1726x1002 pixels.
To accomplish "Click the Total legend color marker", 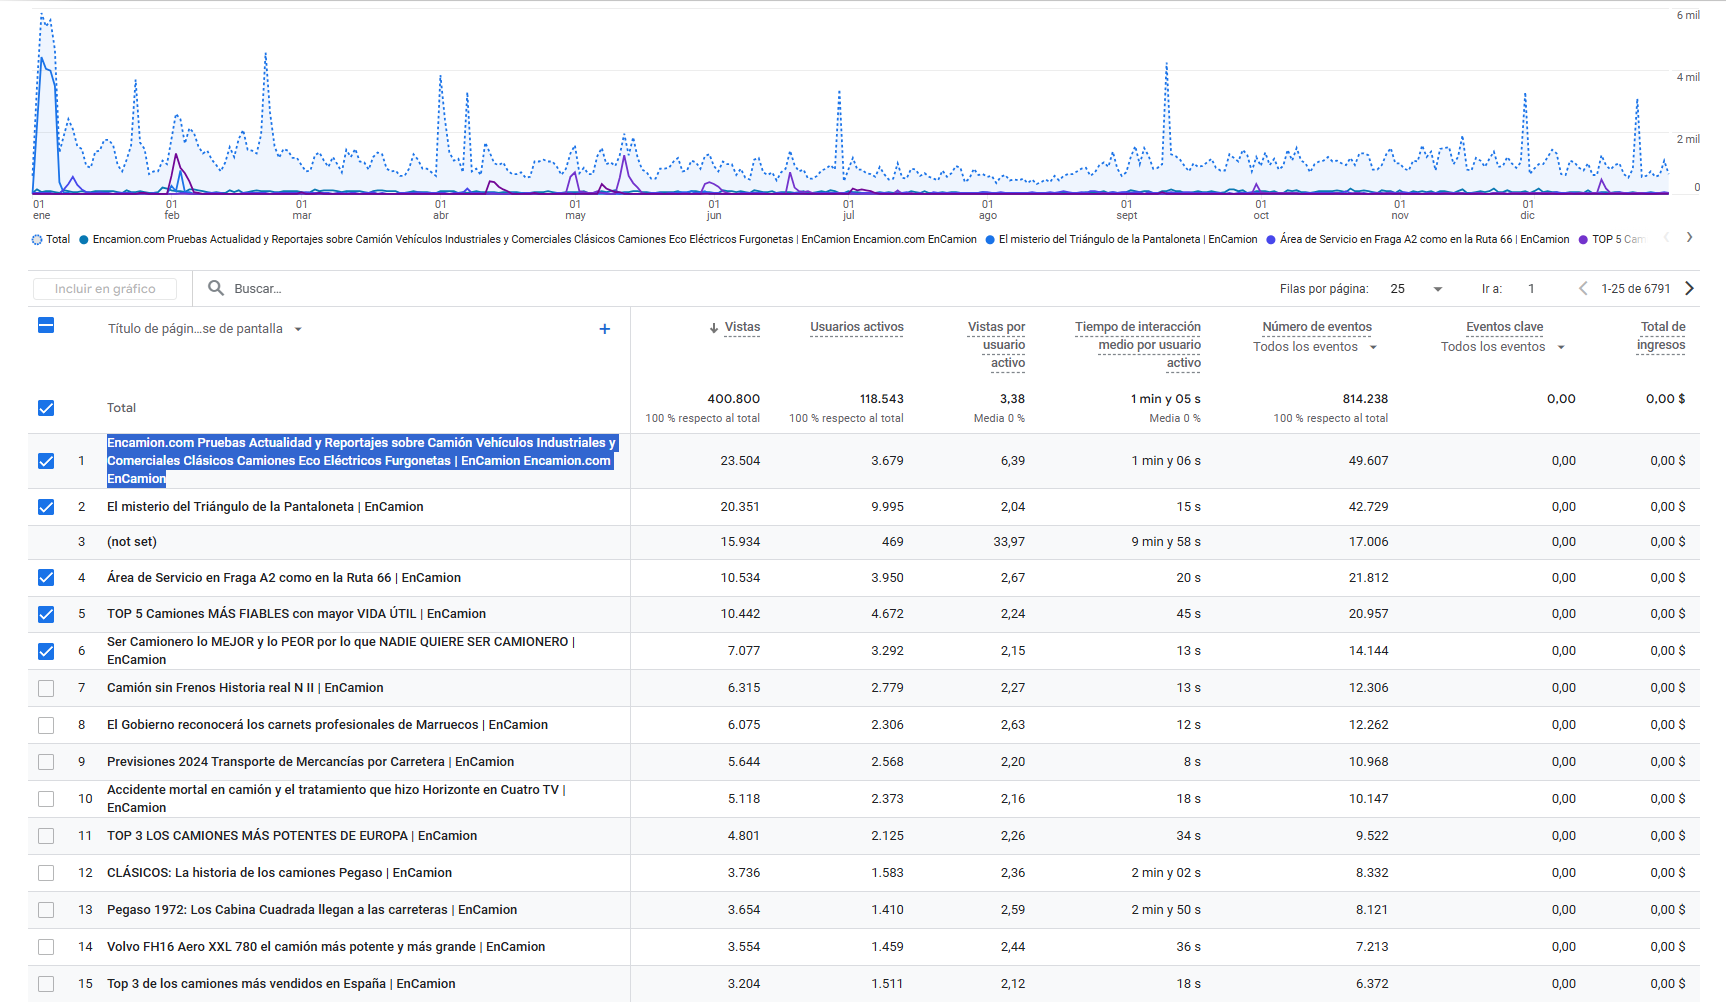I will (37, 239).
